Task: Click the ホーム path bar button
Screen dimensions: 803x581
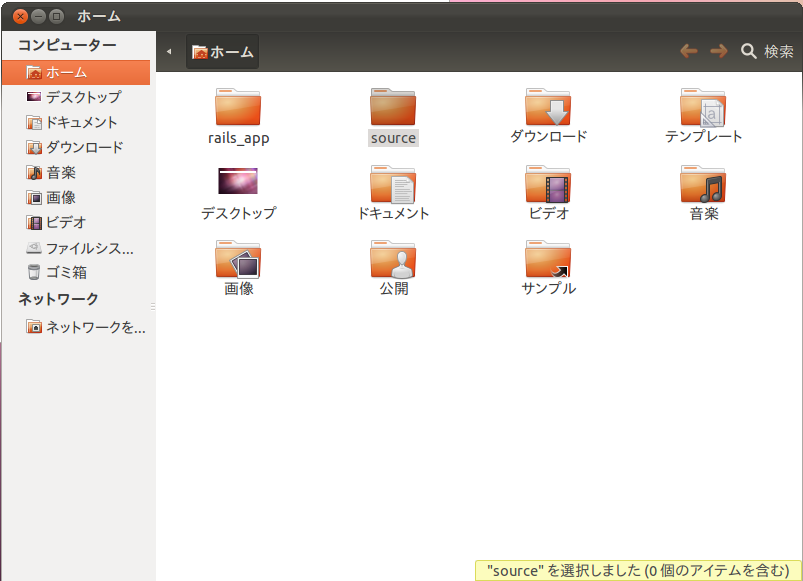Action: (x=222, y=52)
